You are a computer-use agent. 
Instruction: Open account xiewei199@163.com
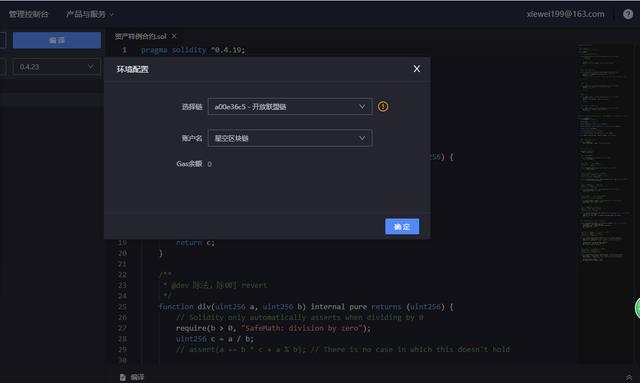click(565, 14)
